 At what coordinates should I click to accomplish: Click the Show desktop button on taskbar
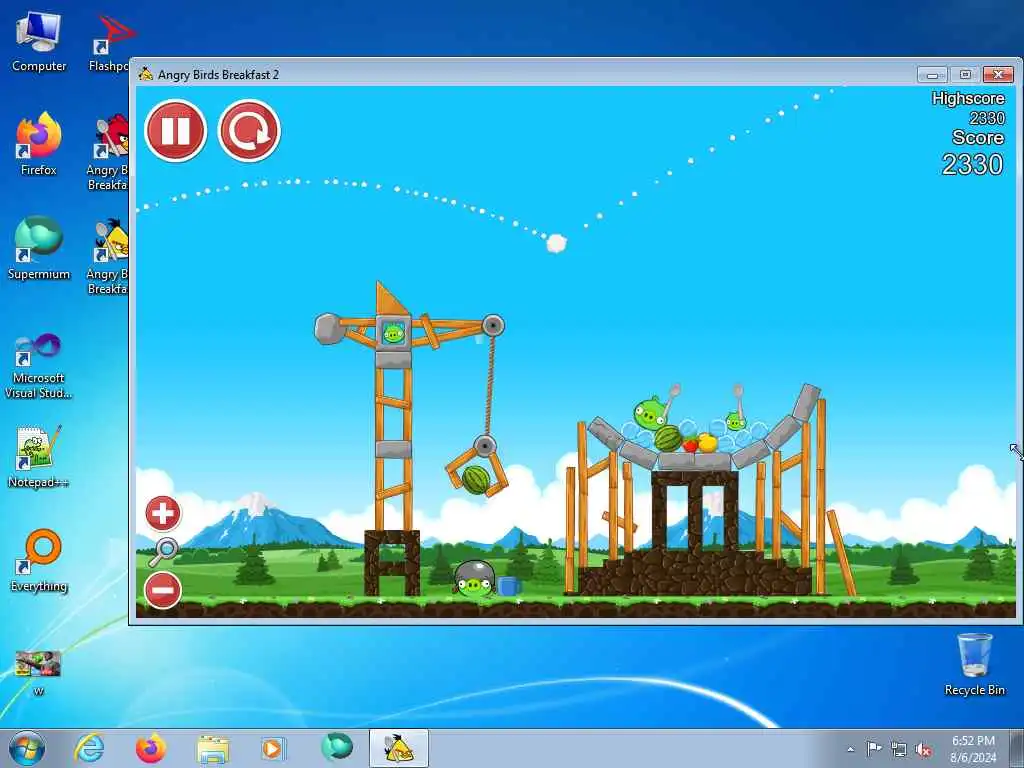(x=1017, y=748)
